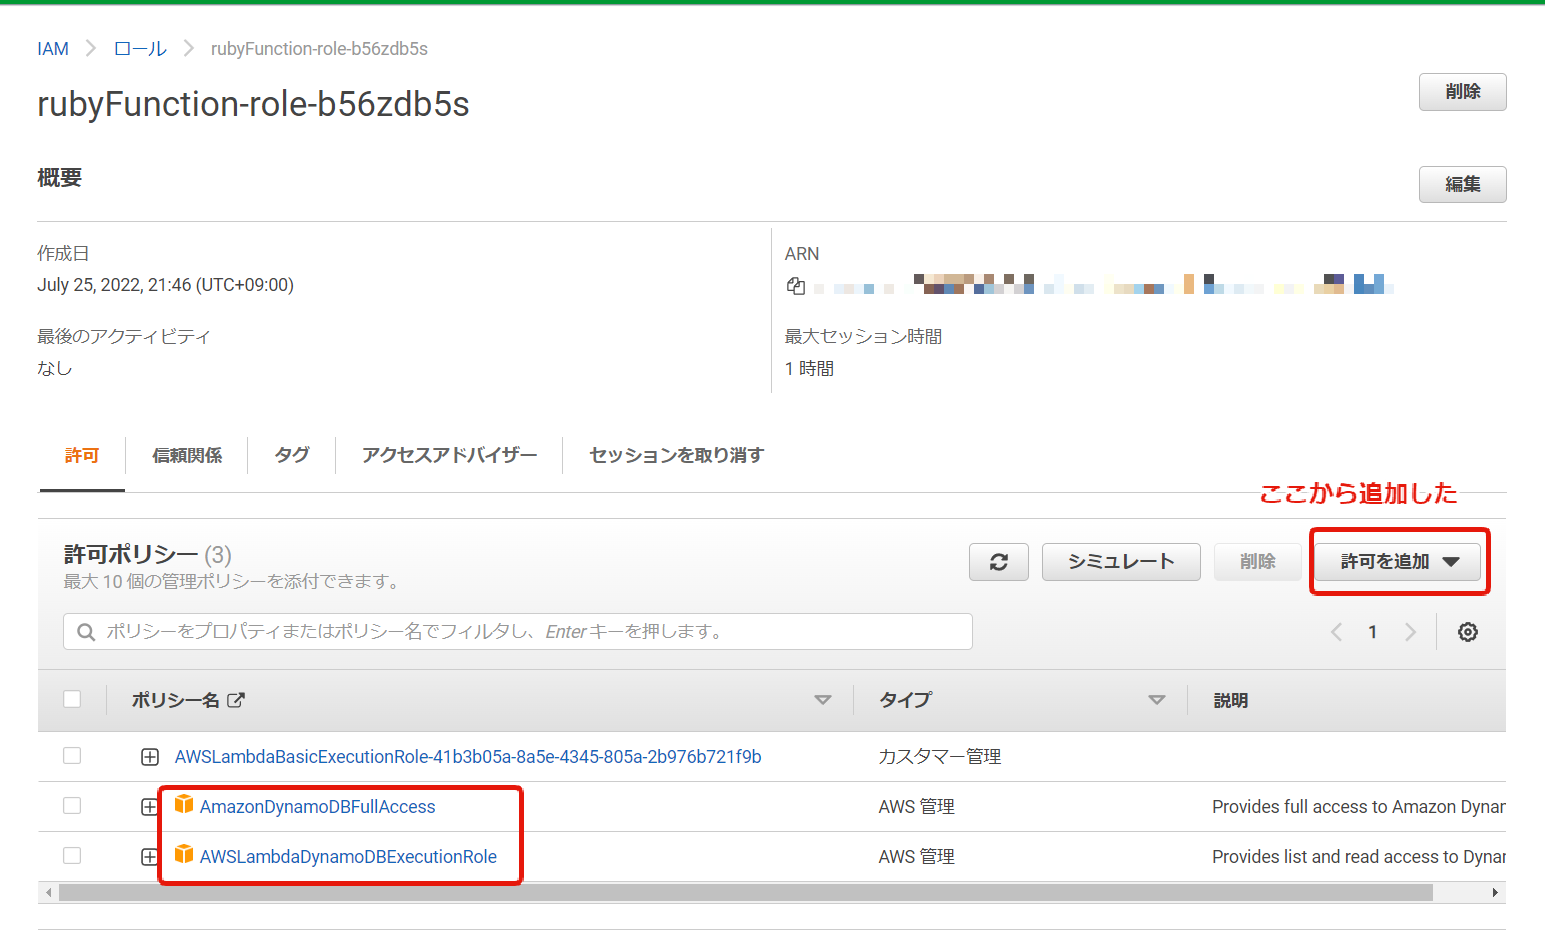Expand the AWSLambdaDynamoDBExecutionRole policy details
Screen dimensions: 1545x931
(x=150, y=857)
